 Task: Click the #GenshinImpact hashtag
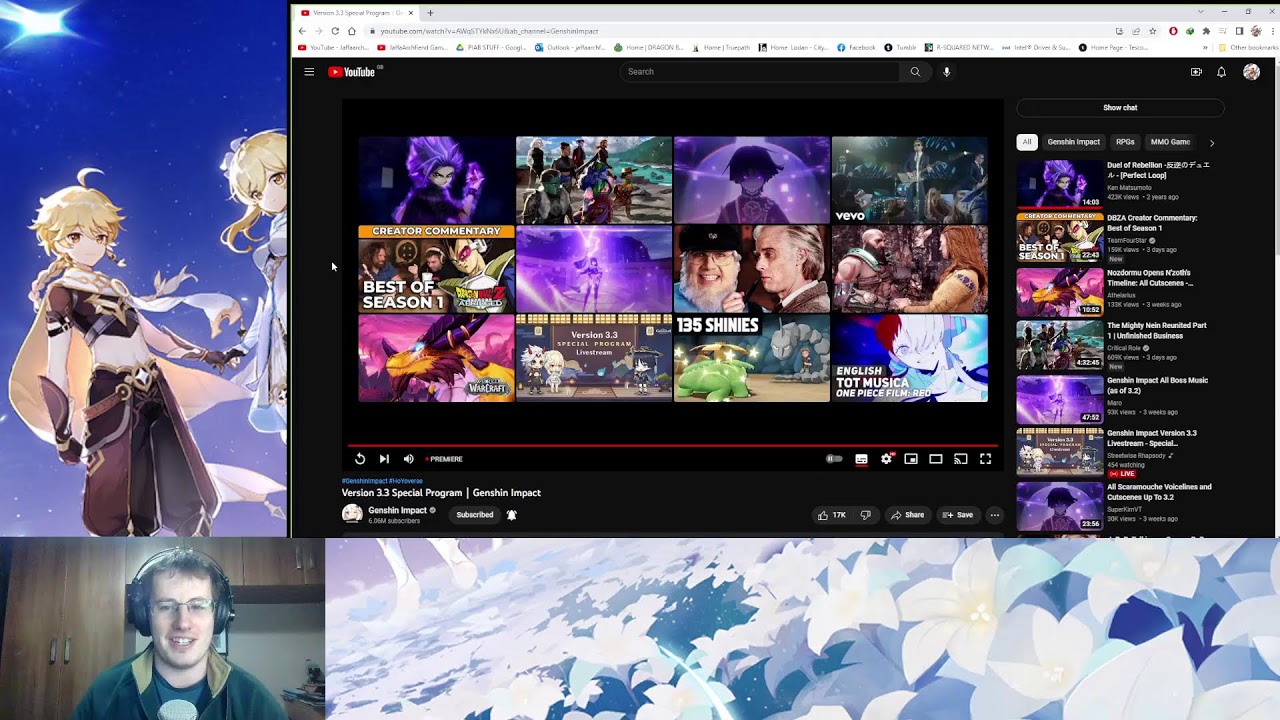point(364,481)
